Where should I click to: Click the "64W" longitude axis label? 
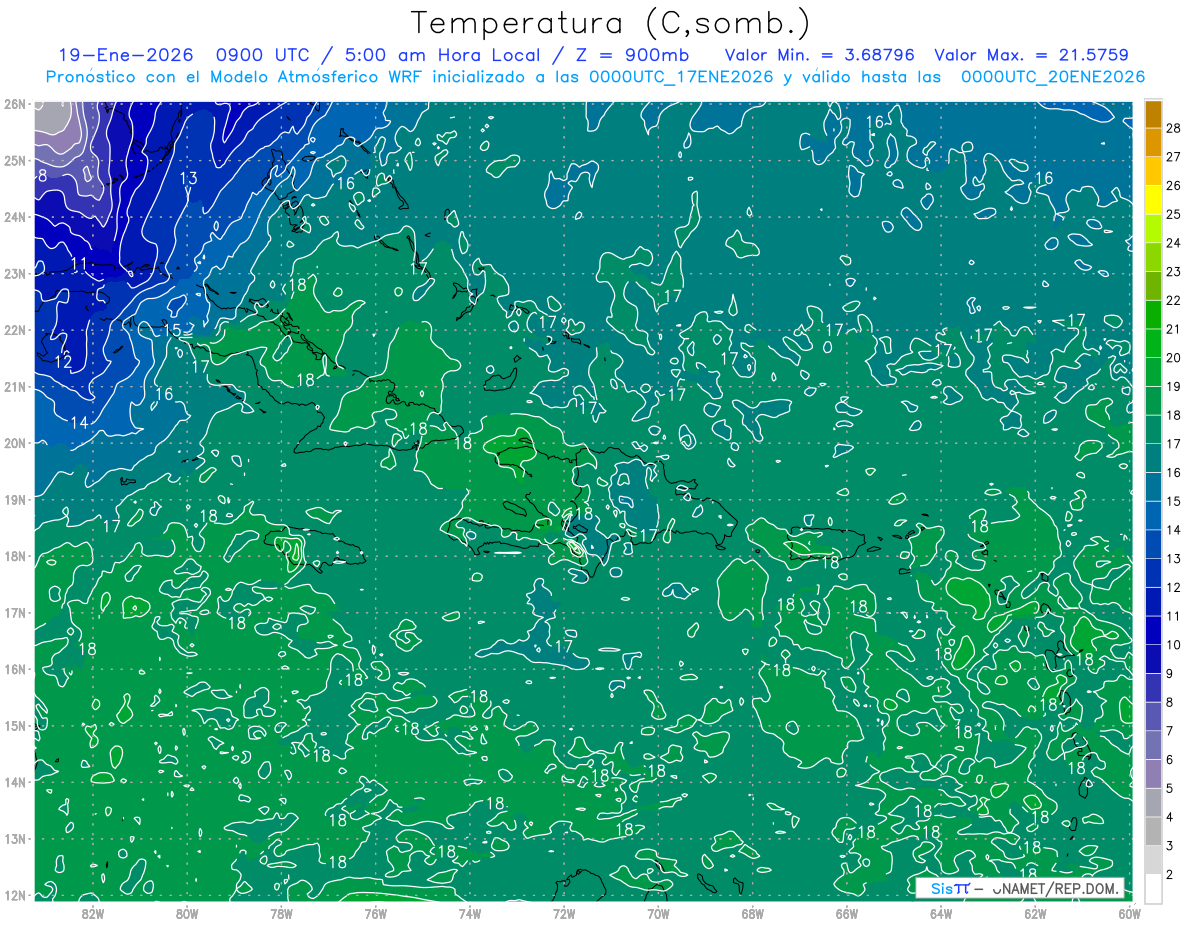point(940,913)
